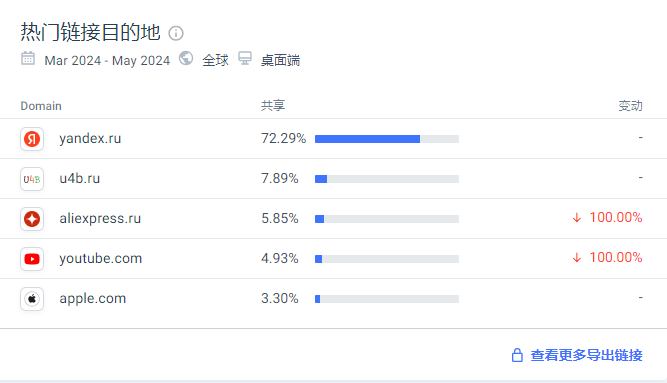Click the globe icon next to 全球
This screenshot has width=667, height=383.
(x=186, y=58)
